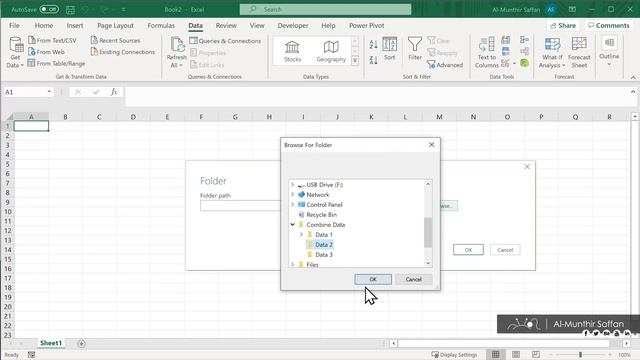Confirm Browse For Folder with OK
Image resolution: width=640 pixels, height=360 pixels.
coord(373,279)
